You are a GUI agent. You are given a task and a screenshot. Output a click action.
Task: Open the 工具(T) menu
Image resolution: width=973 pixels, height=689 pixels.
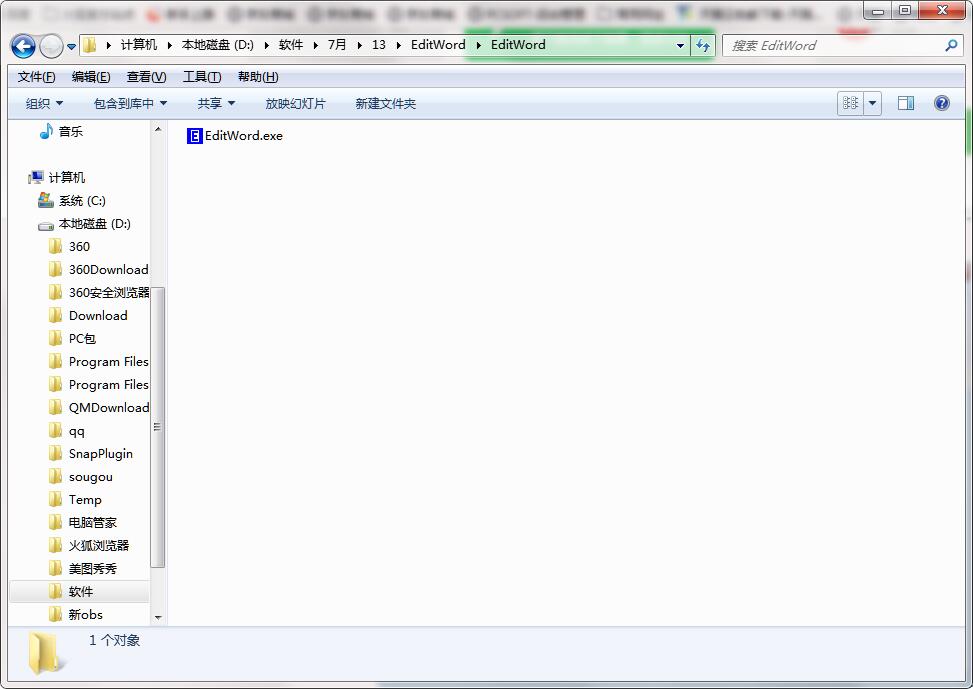click(201, 77)
